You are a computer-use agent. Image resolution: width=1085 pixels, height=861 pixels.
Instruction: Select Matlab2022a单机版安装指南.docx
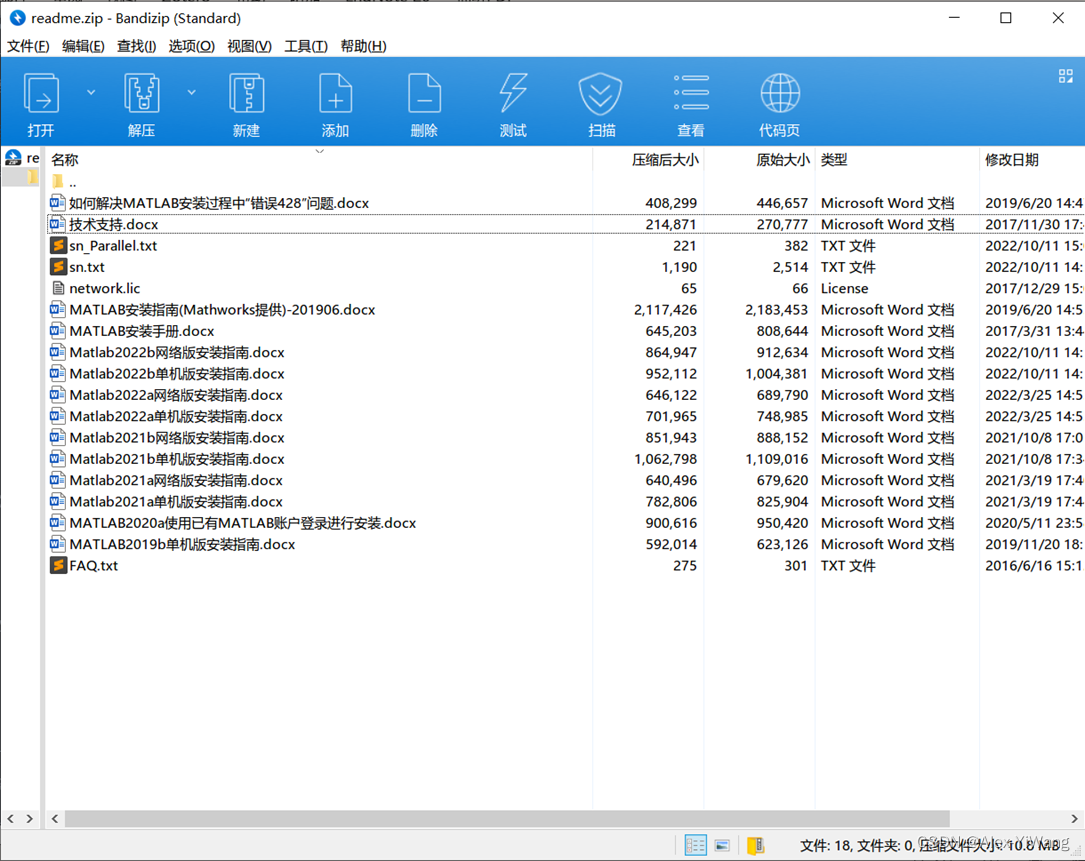click(176, 417)
